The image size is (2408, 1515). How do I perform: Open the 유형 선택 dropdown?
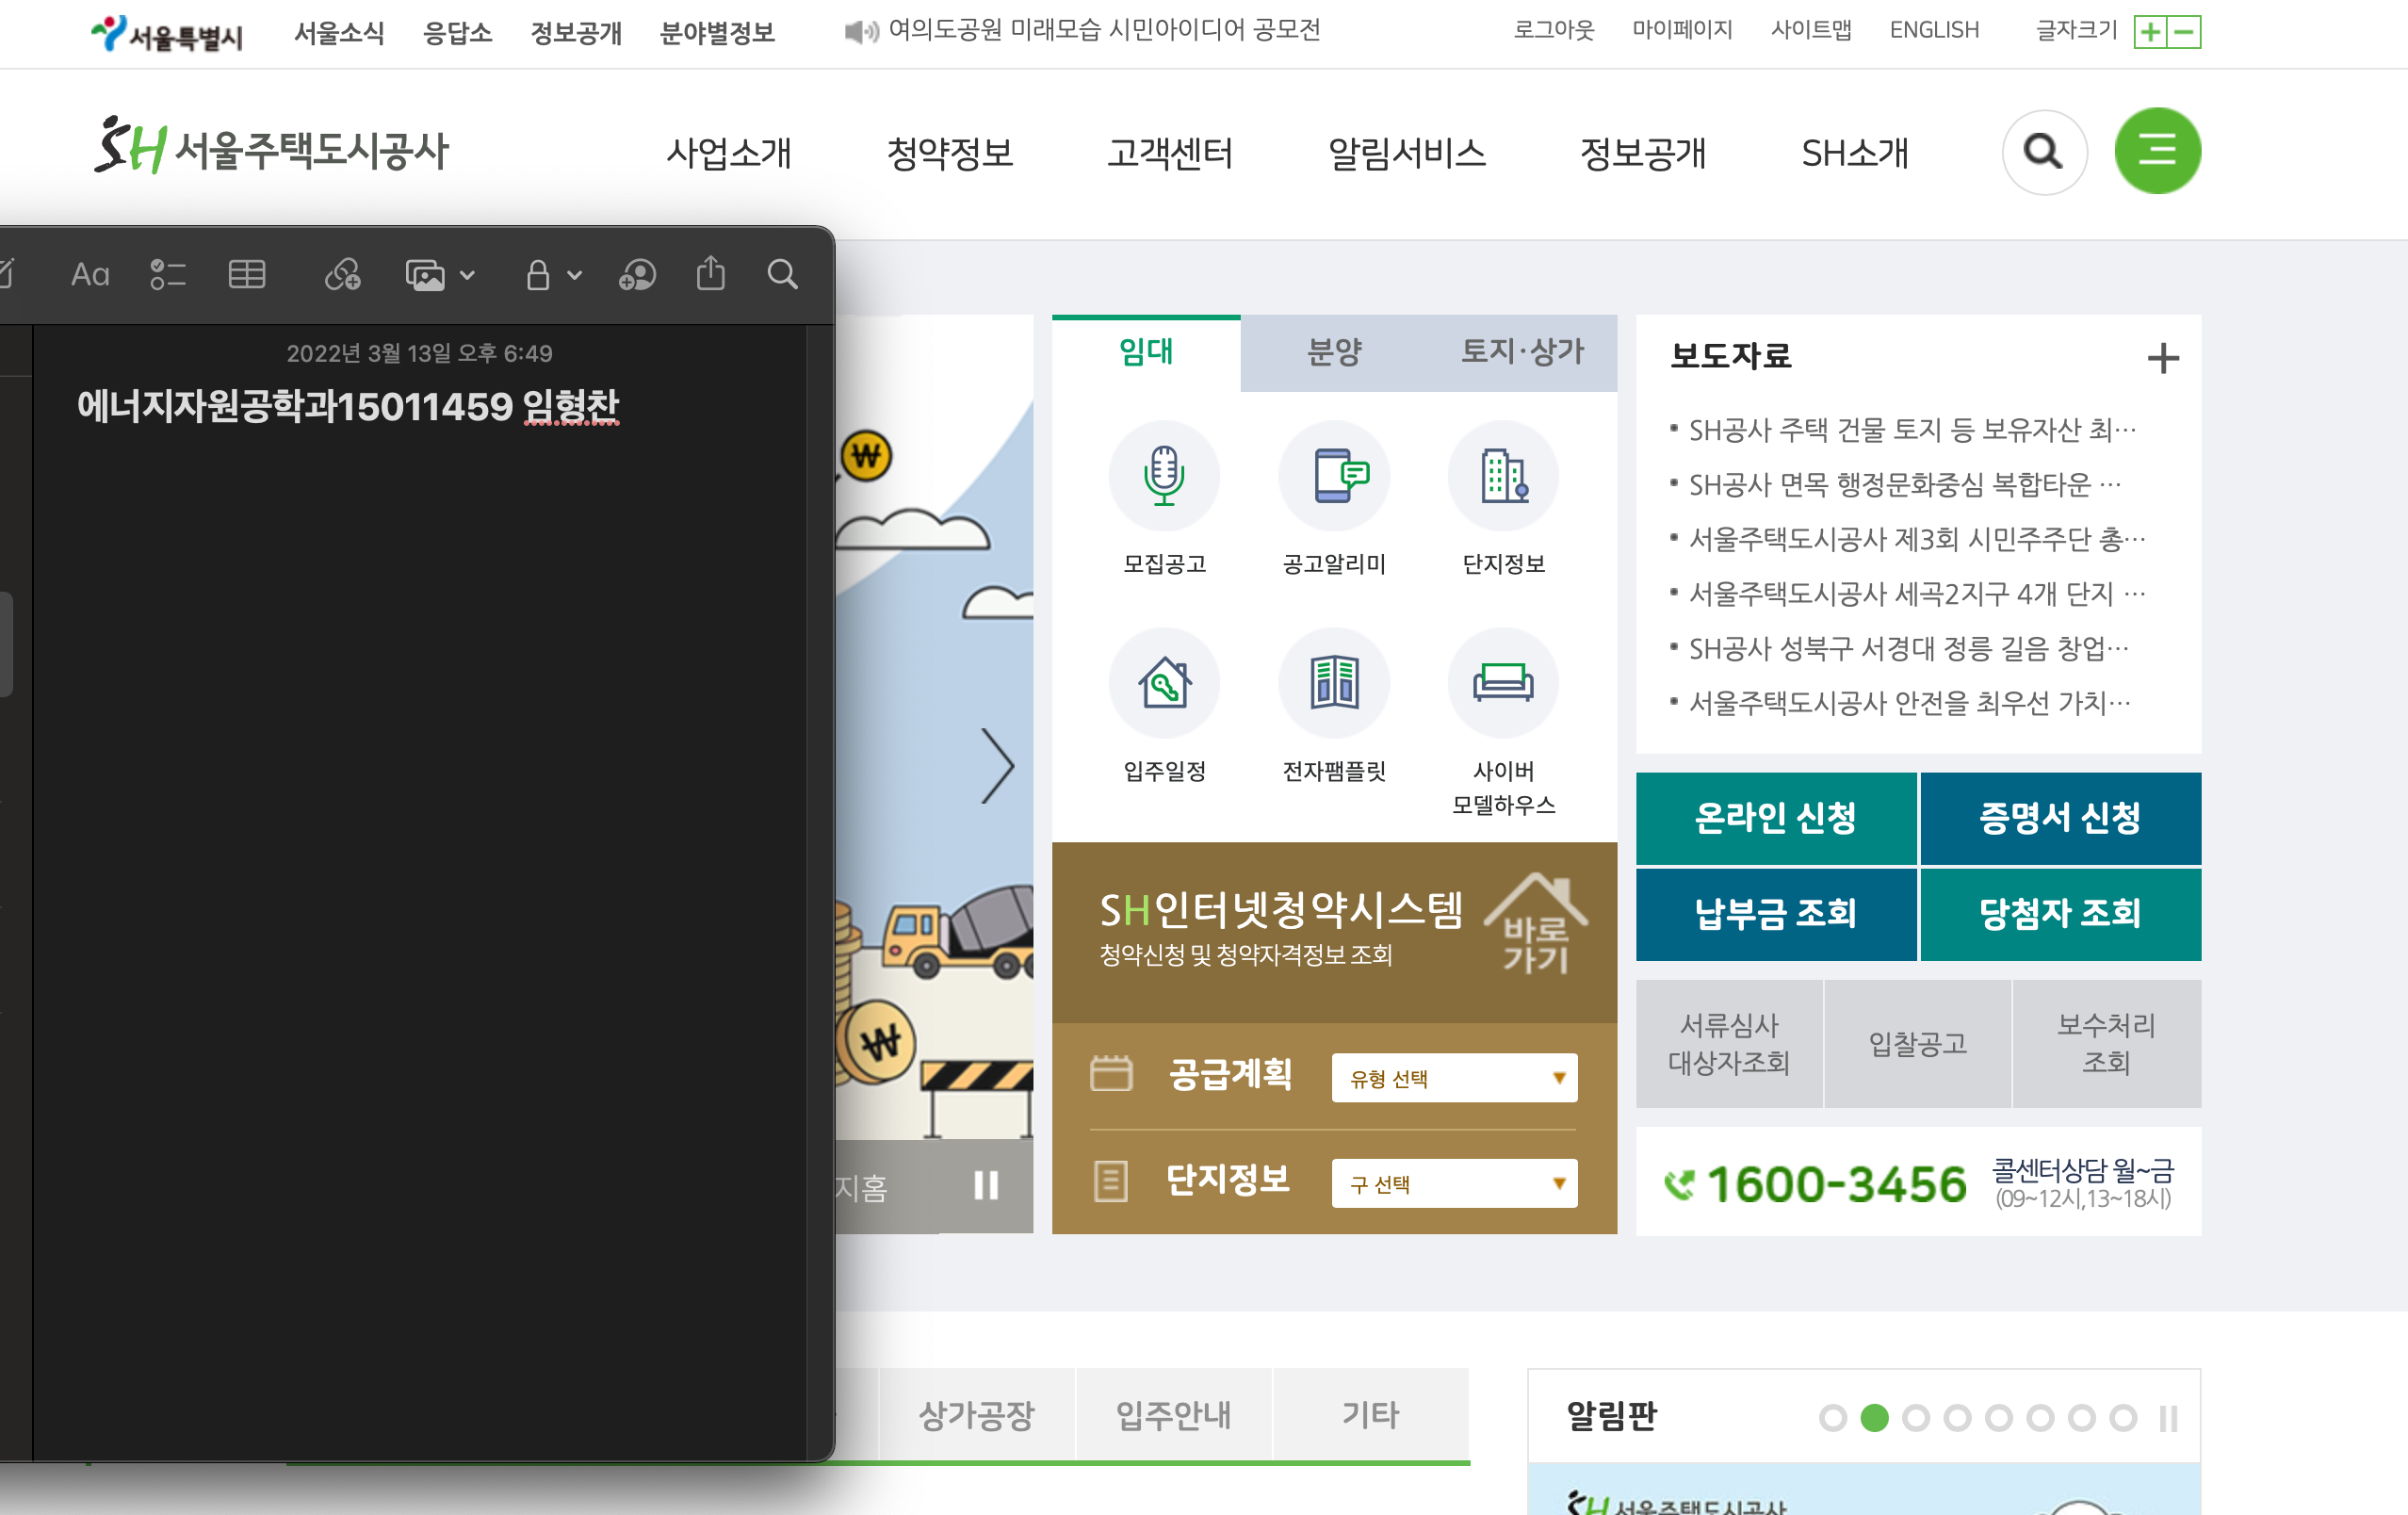click(x=1453, y=1078)
